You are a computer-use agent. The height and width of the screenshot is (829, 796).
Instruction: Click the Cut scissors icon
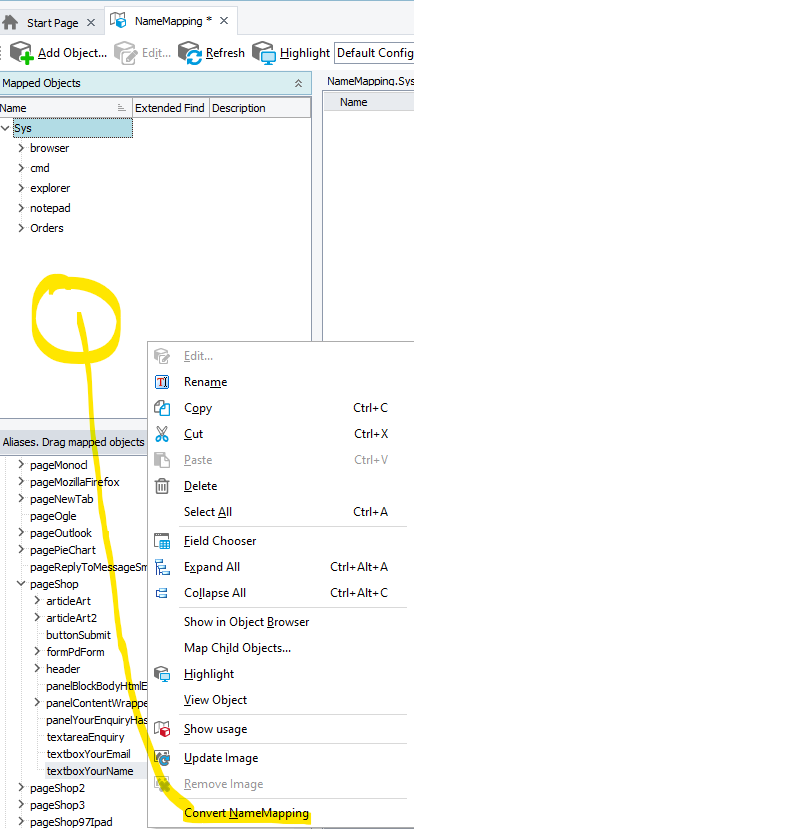point(162,434)
